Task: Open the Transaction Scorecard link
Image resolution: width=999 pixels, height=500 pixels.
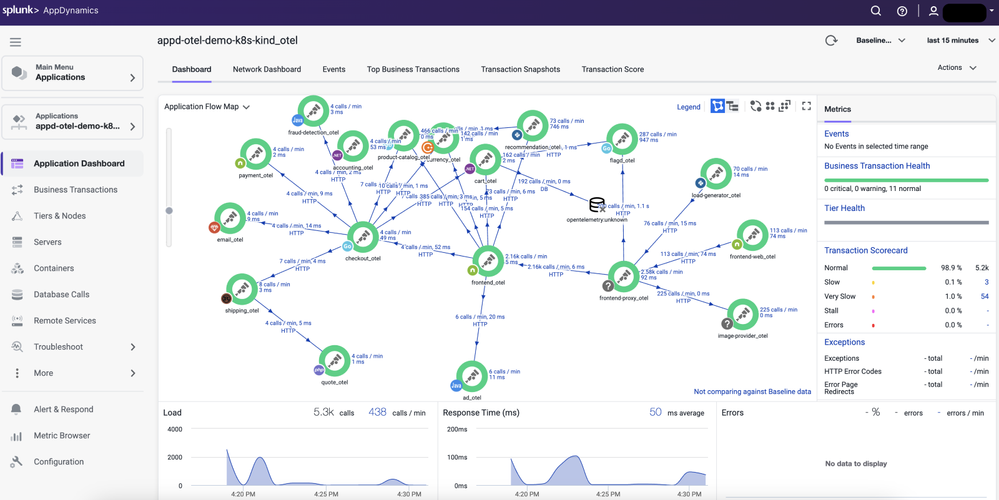Action: click(866, 250)
